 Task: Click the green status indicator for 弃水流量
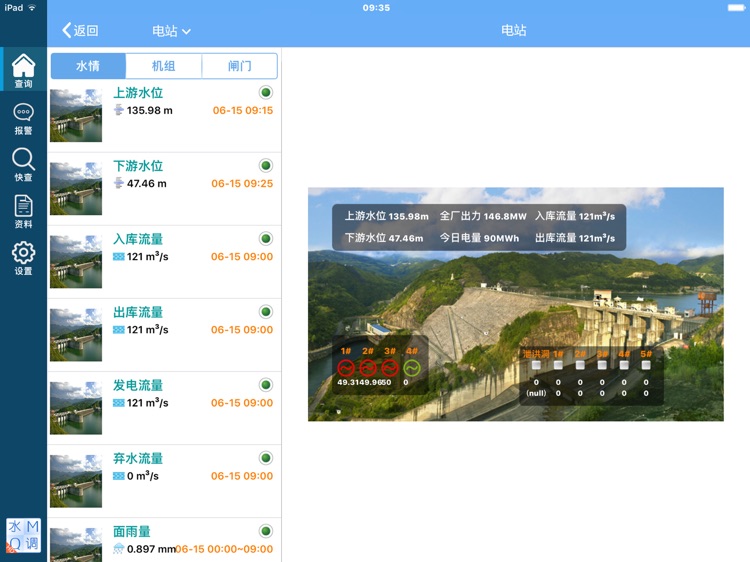(266, 458)
